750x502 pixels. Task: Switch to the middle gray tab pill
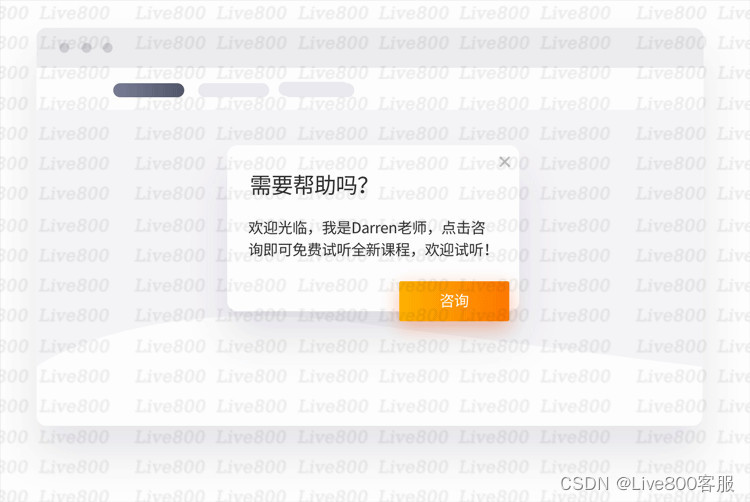click(x=233, y=90)
